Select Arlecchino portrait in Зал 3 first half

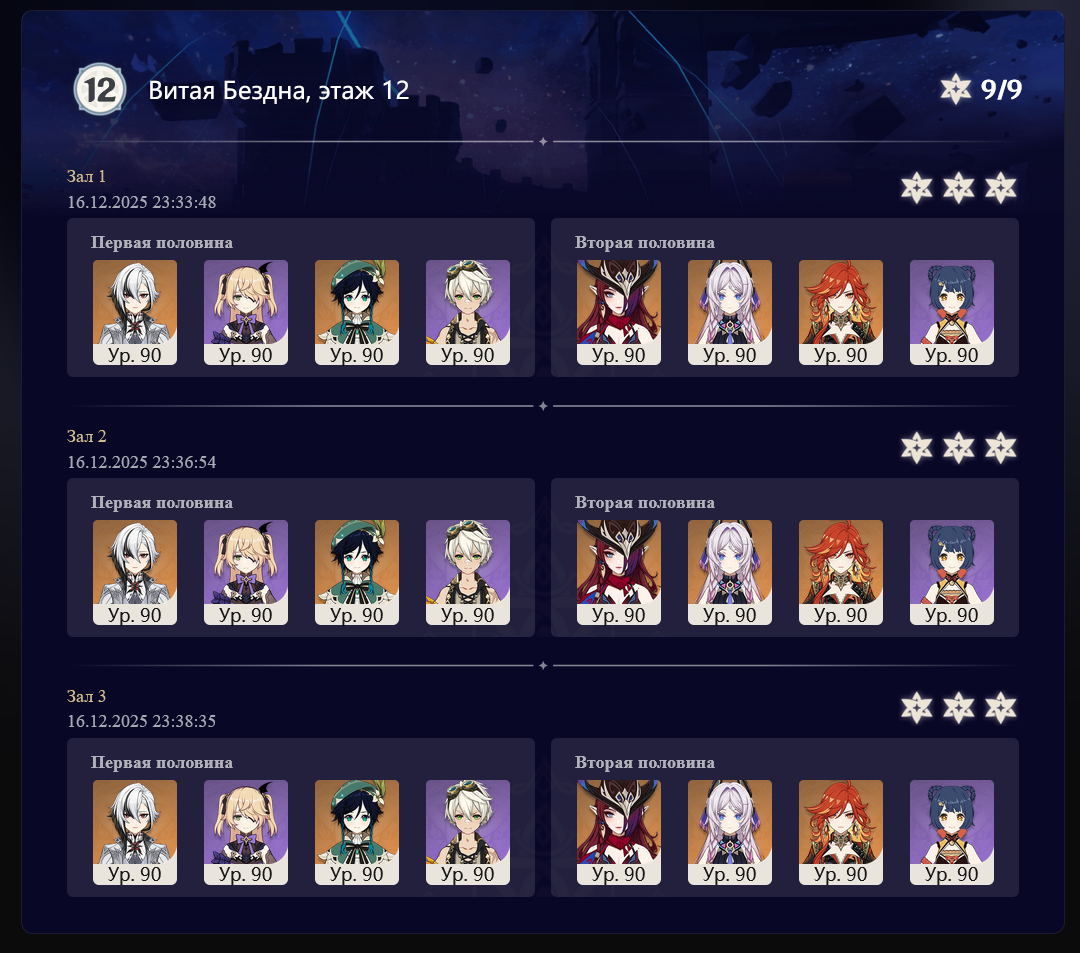click(x=135, y=832)
